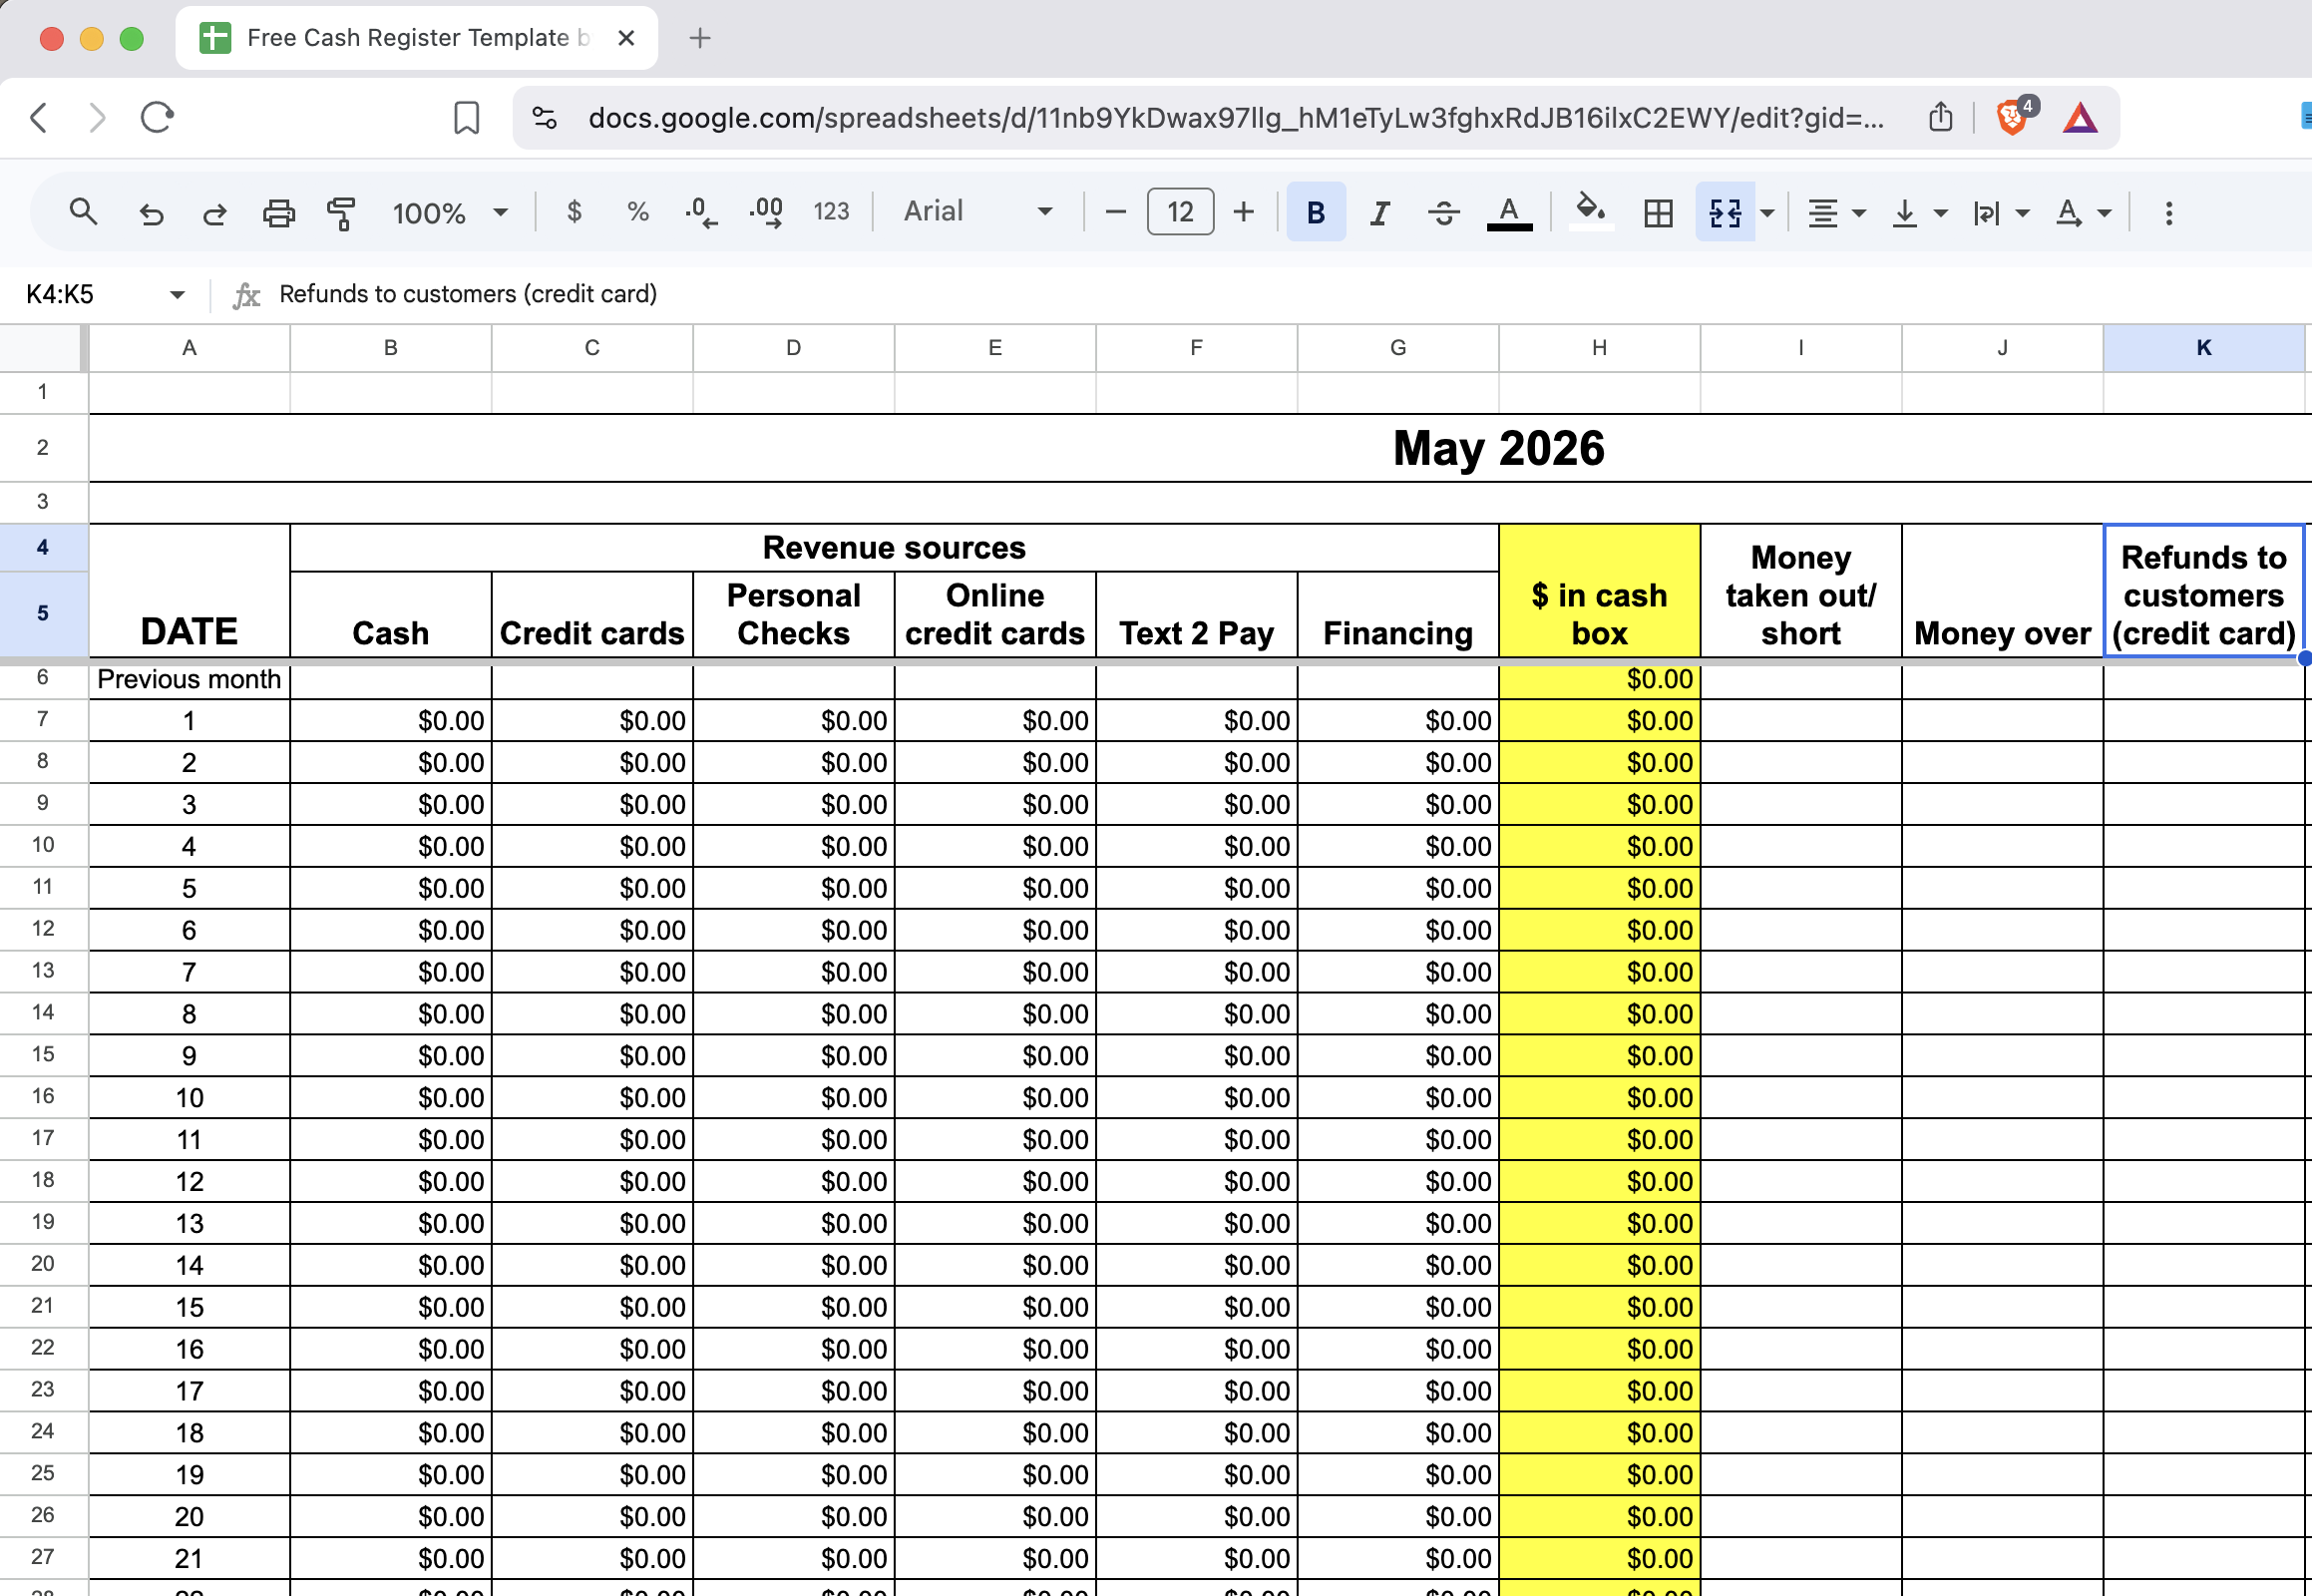2312x1596 pixels.
Task: Select the Credit cards header cell
Action: coord(592,615)
